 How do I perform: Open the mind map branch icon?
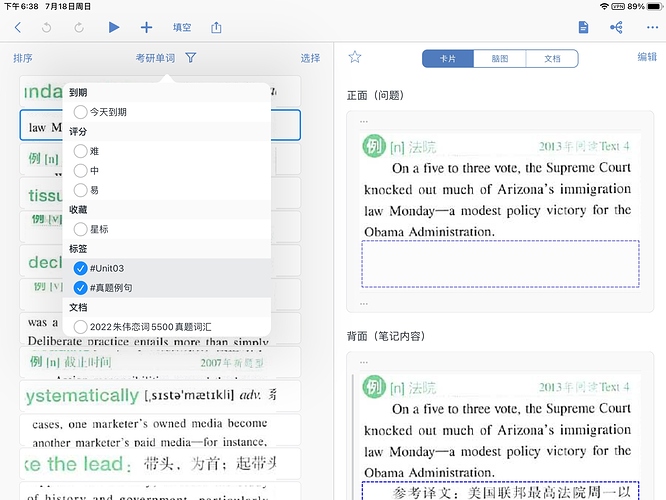pos(616,27)
